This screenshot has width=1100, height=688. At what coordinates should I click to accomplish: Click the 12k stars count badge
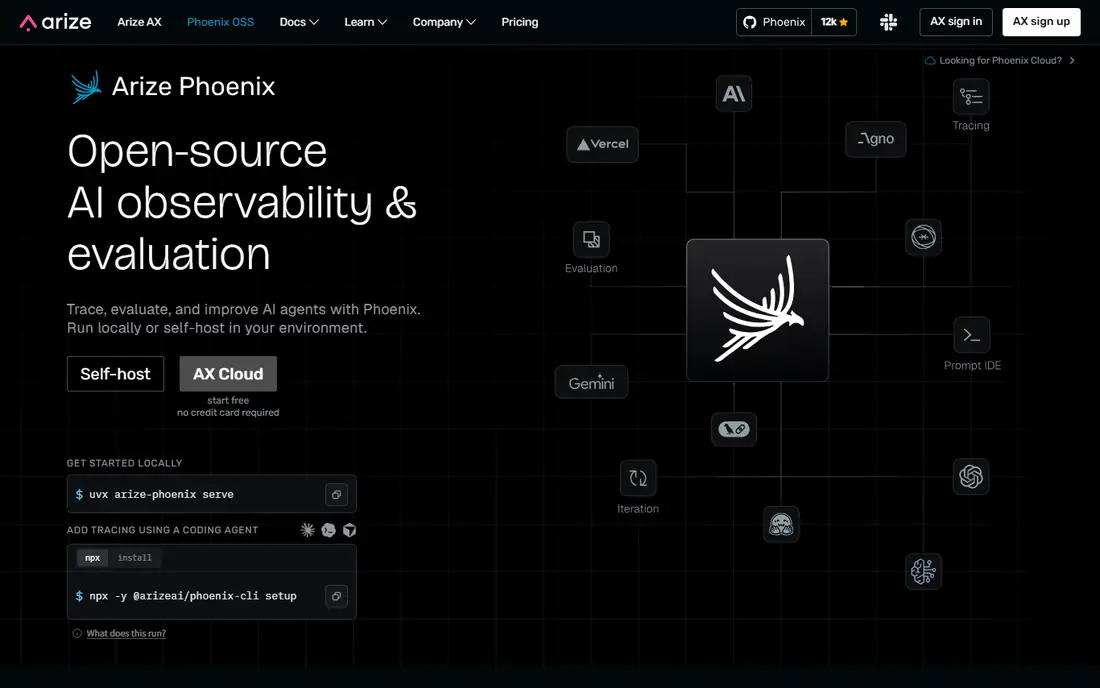834,22
